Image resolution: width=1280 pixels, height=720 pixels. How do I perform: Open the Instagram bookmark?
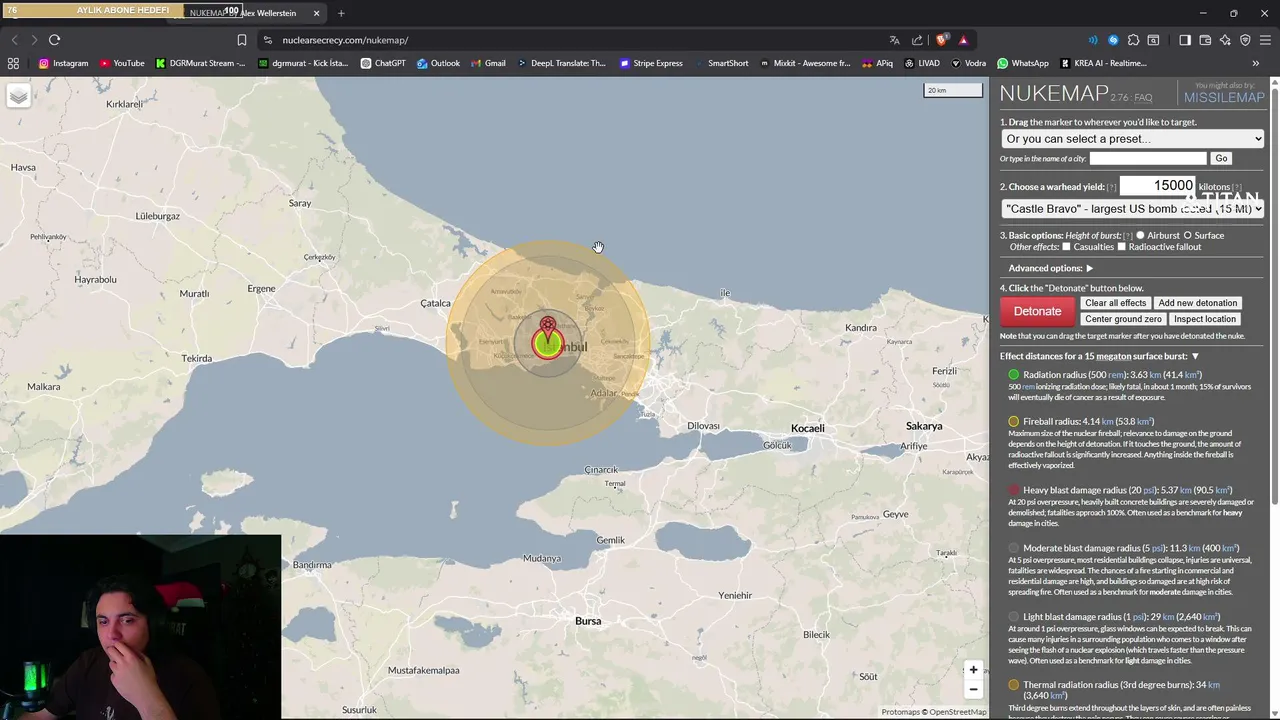pyautogui.click(x=63, y=63)
